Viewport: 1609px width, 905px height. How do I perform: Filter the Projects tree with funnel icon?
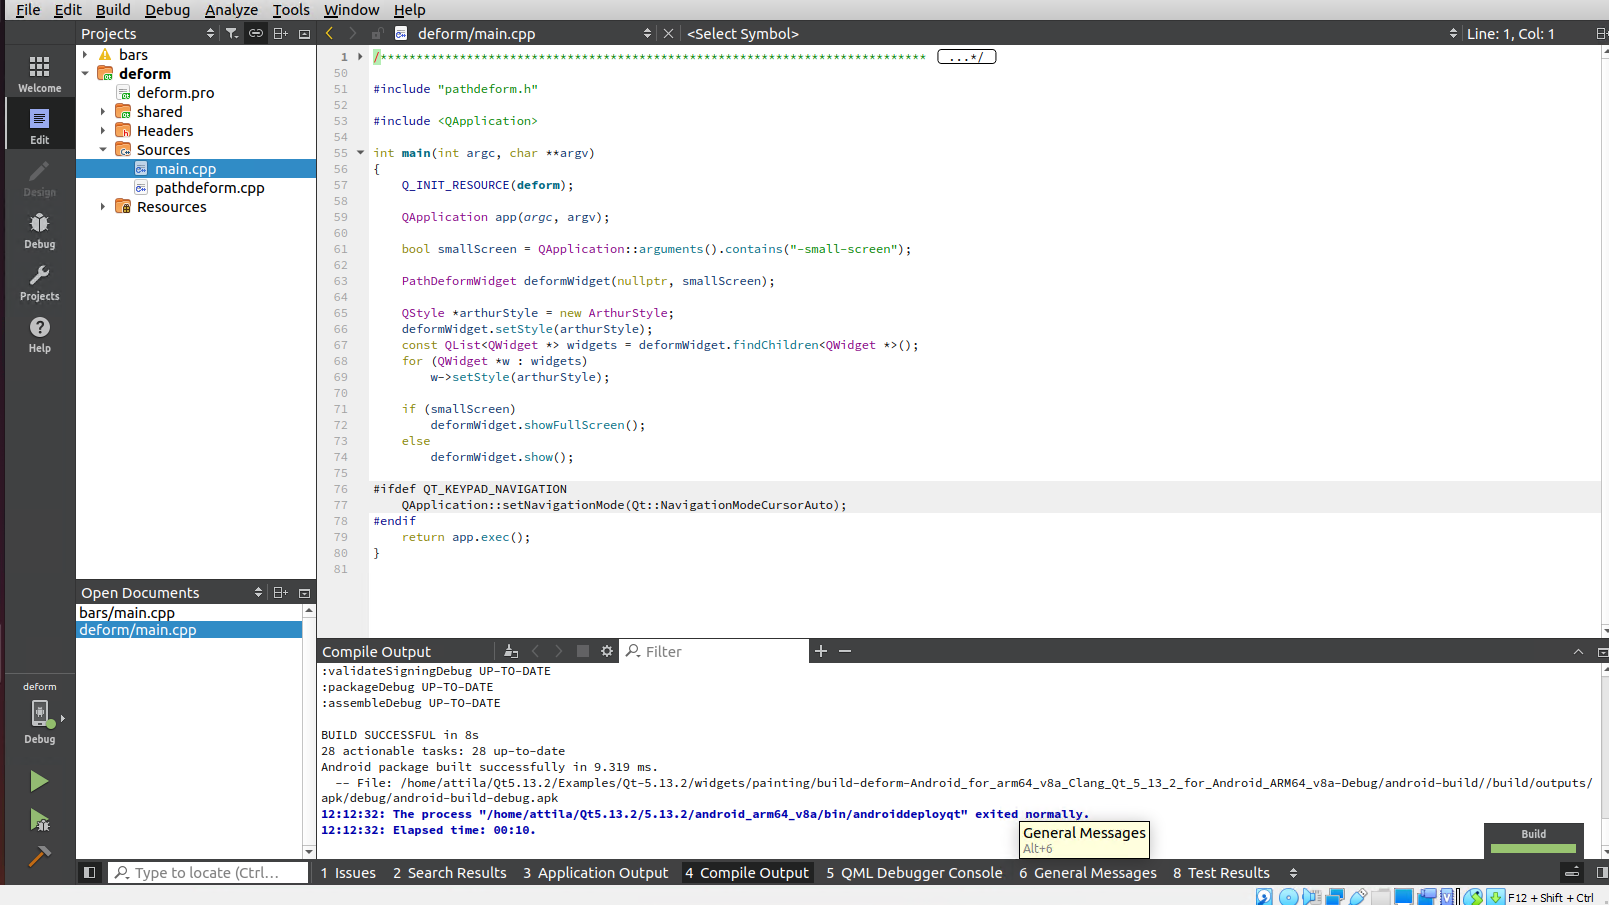[232, 33]
